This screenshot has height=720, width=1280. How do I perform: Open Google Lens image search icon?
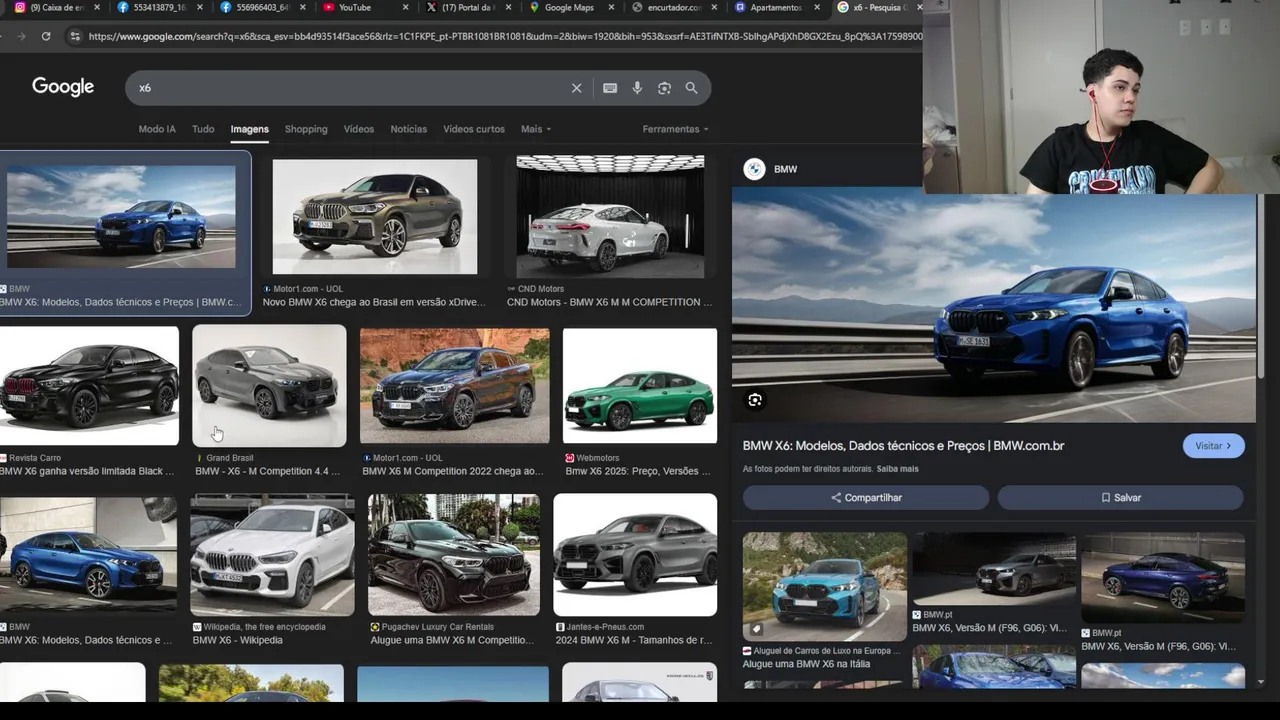[664, 88]
